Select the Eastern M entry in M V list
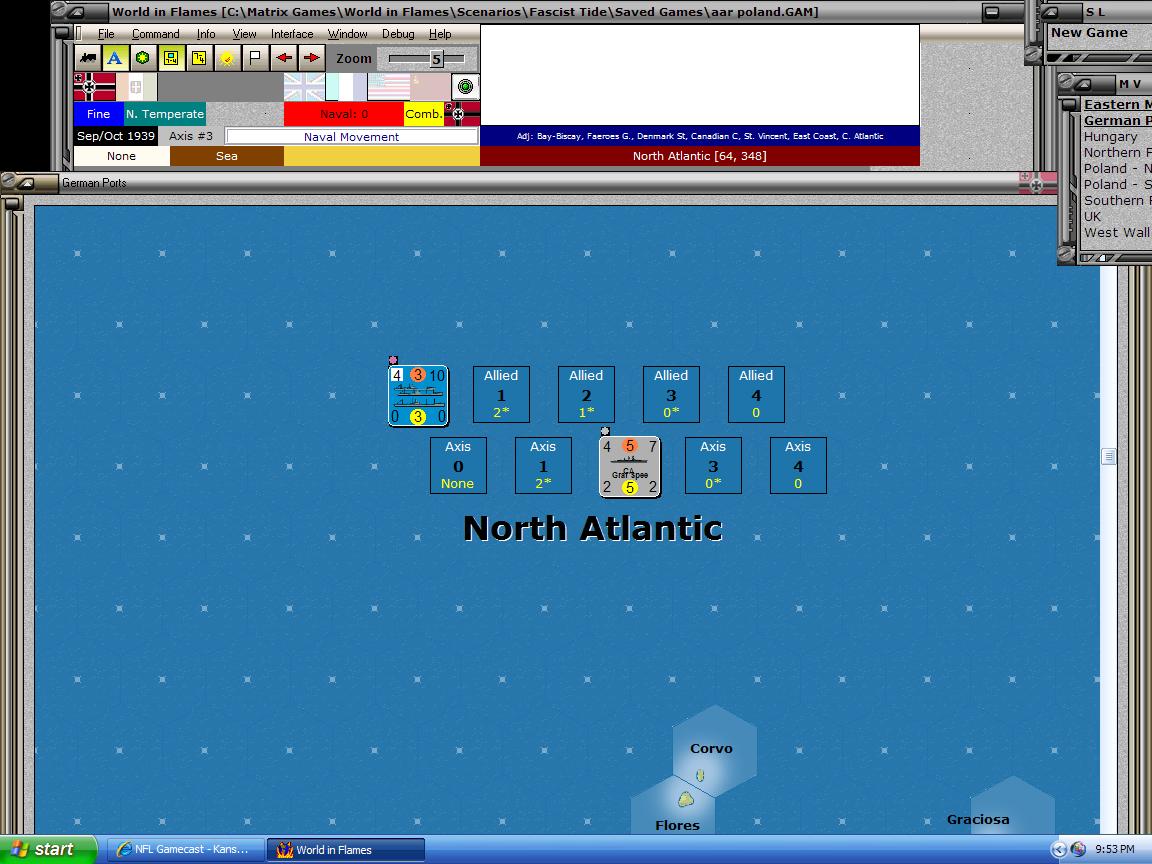The image size is (1152, 864). [x=1117, y=104]
